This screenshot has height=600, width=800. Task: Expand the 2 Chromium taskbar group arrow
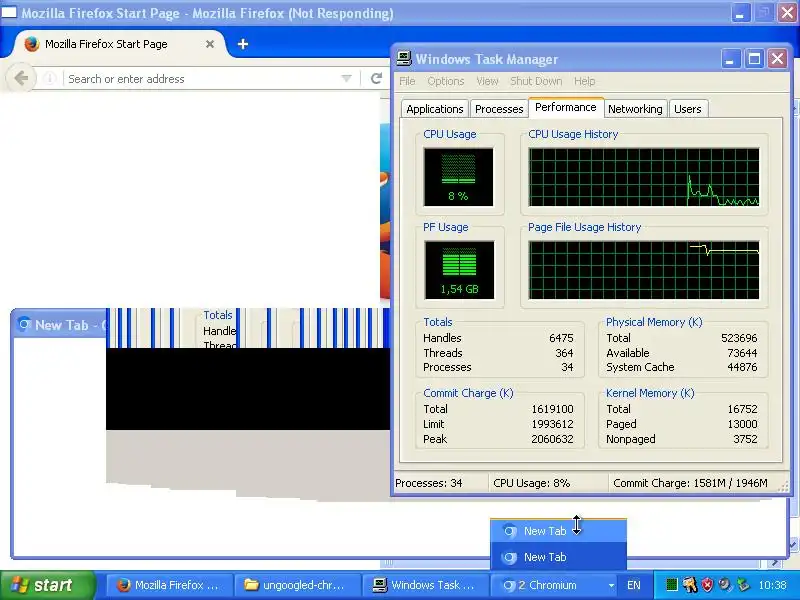(x=611, y=585)
